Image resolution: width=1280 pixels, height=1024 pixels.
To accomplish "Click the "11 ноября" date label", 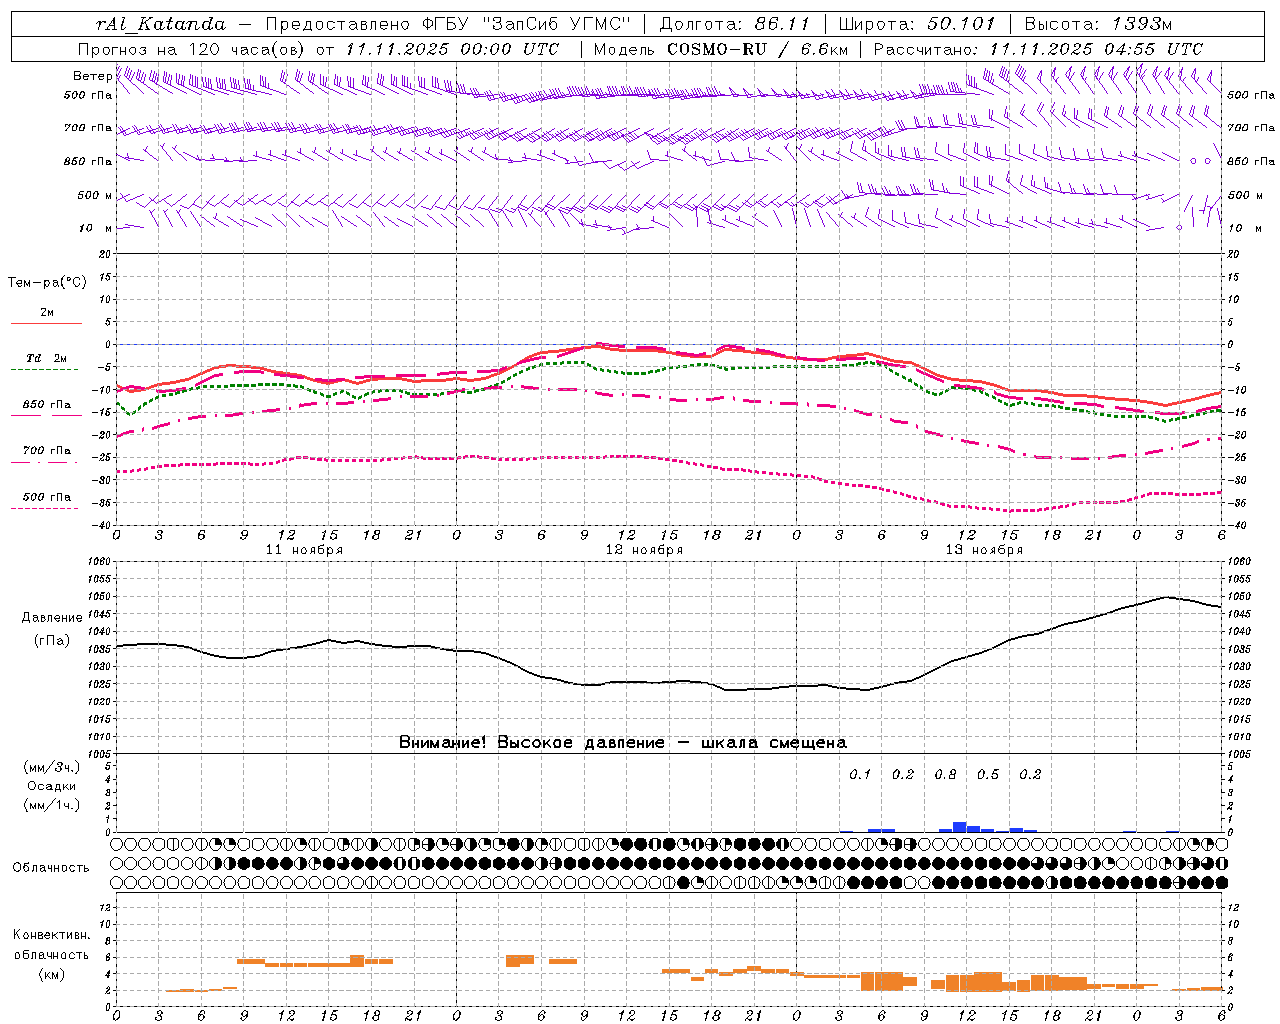I will click(x=305, y=550).
